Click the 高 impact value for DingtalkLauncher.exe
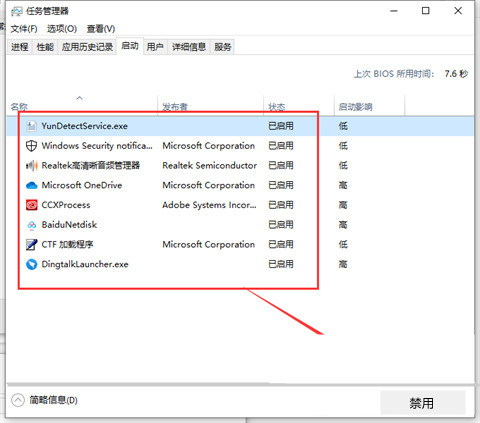 [x=343, y=264]
